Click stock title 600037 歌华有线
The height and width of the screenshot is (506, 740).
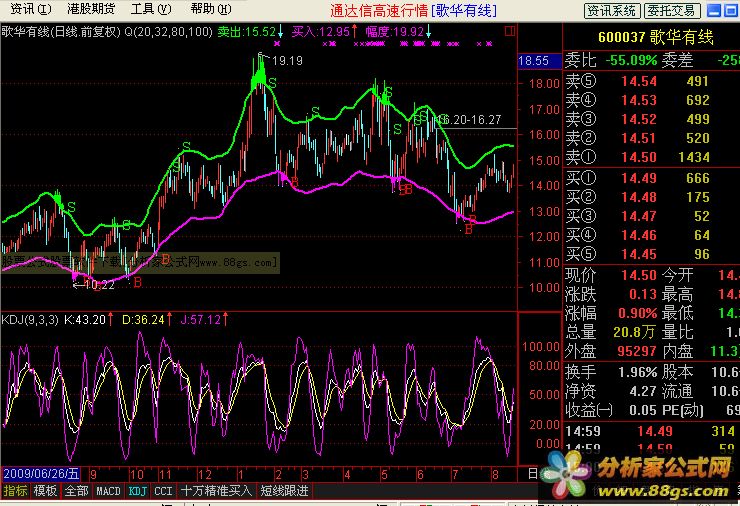click(656, 37)
